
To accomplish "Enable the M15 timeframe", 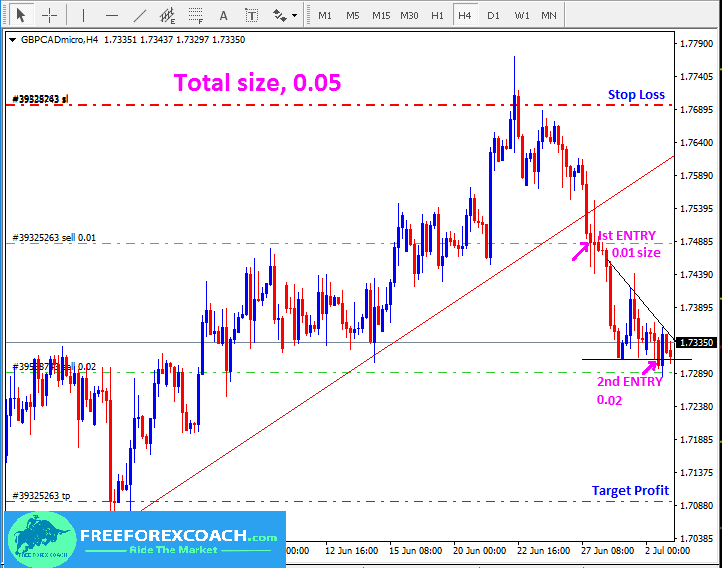I will coord(381,15).
